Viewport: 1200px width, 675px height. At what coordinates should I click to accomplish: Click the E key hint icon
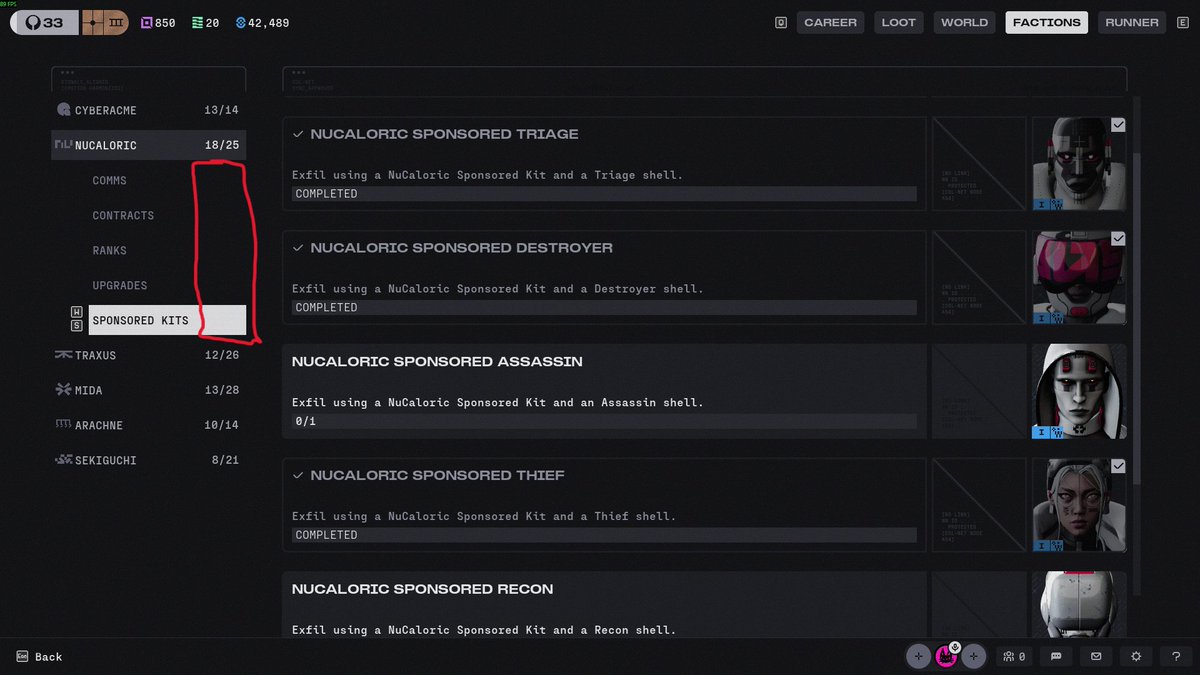tap(1184, 22)
